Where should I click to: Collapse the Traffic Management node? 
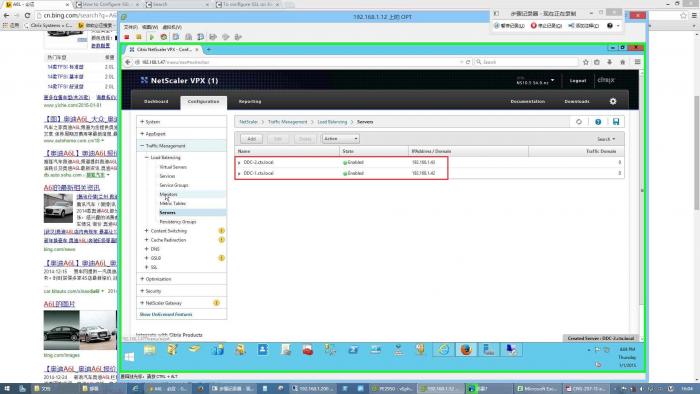(x=142, y=145)
